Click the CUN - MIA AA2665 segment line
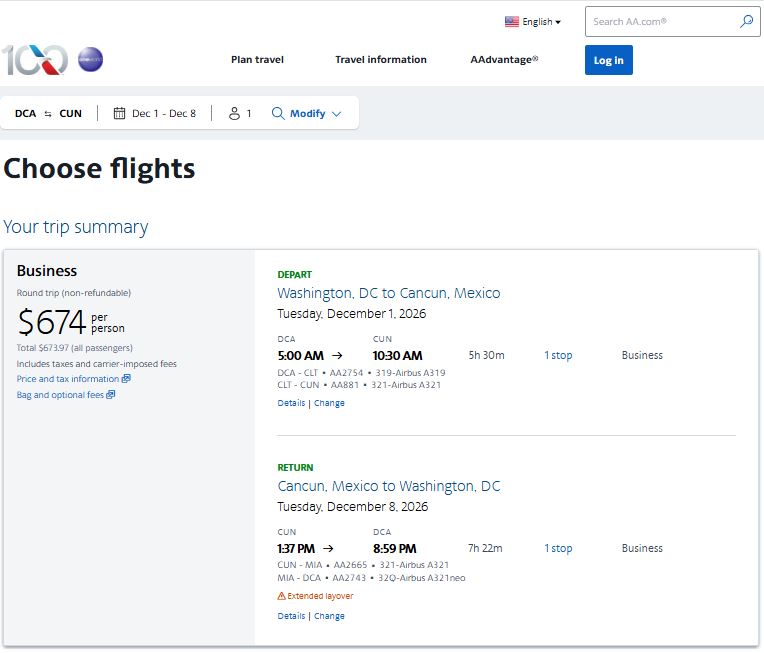764x653 pixels. pos(363,565)
